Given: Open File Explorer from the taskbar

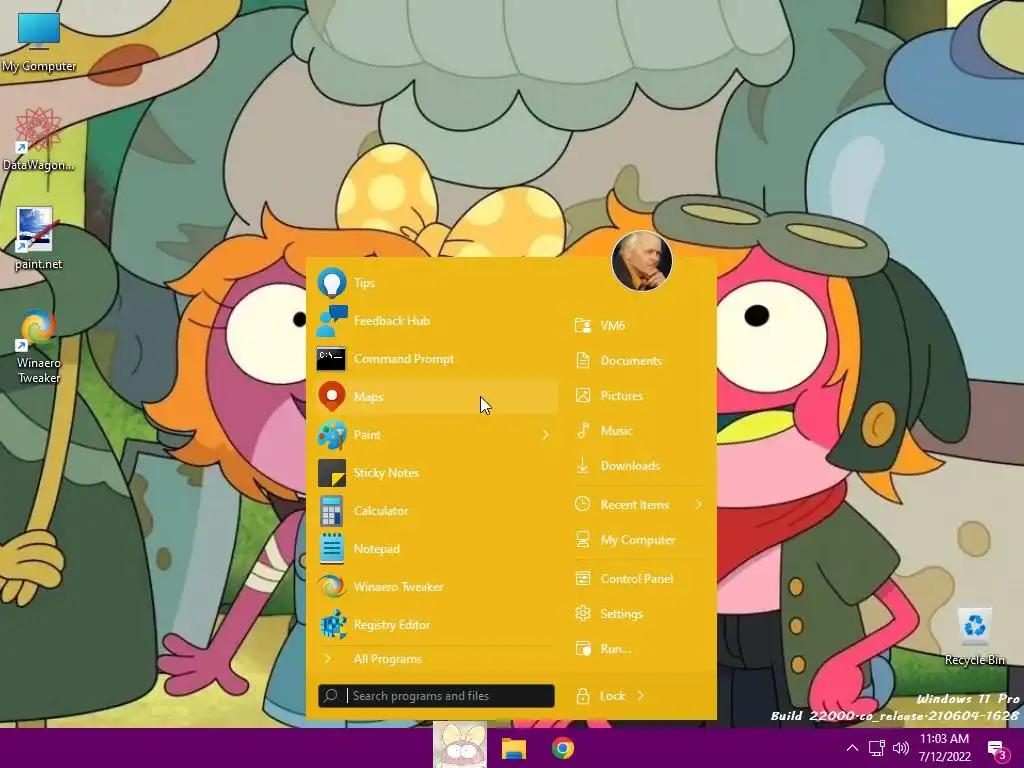Looking at the screenshot, I should (x=513, y=748).
